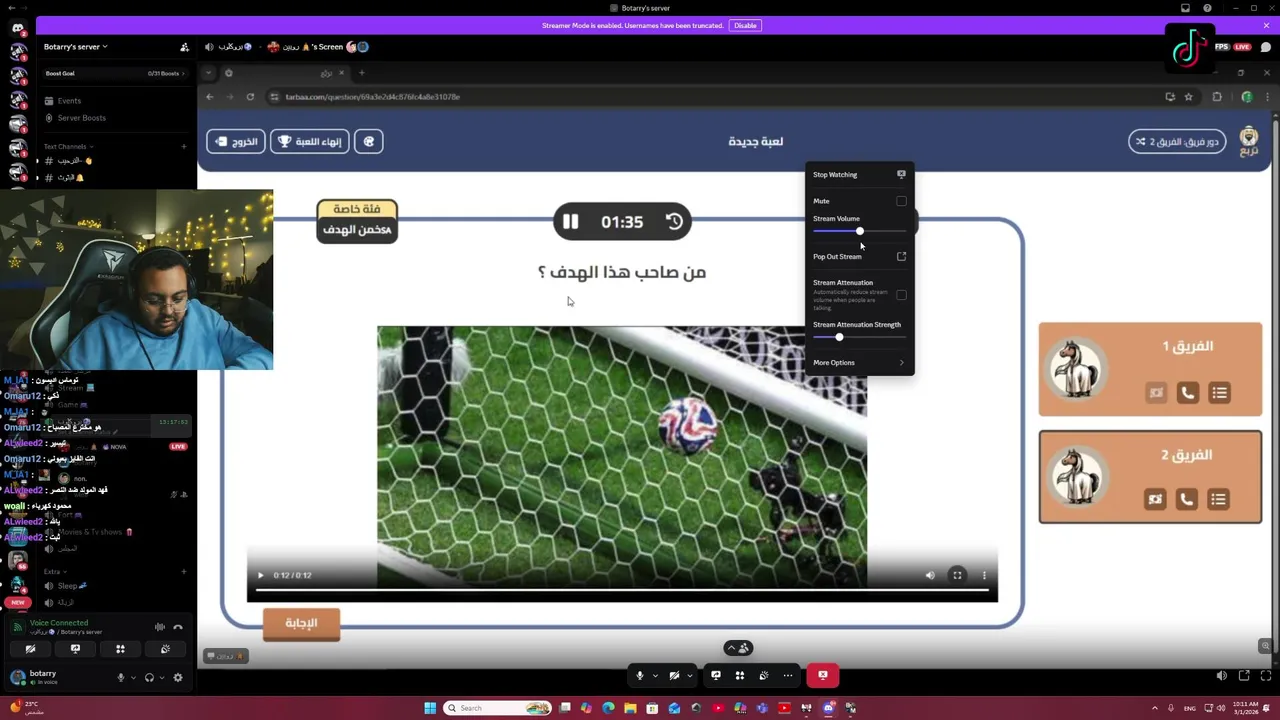The image size is (1280, 720).
Task: Deafen with the user panel headphones icon
Action: pyautogui.click(x=149, y=677)
